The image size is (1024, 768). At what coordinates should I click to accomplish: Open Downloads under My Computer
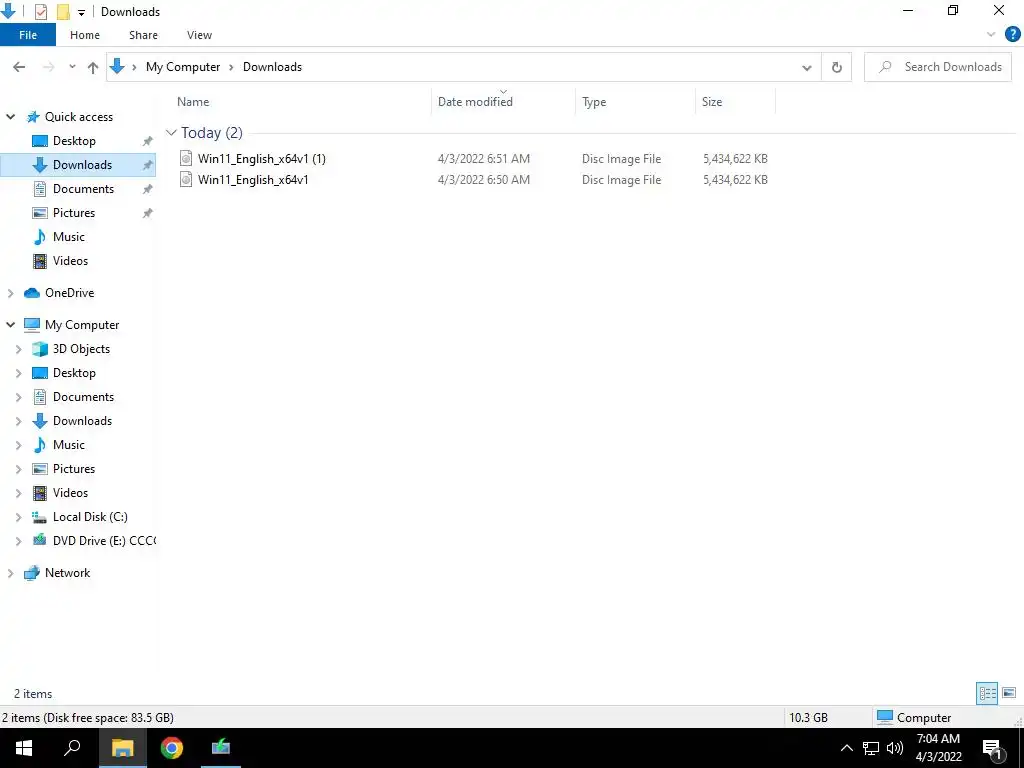coord(82,421)
